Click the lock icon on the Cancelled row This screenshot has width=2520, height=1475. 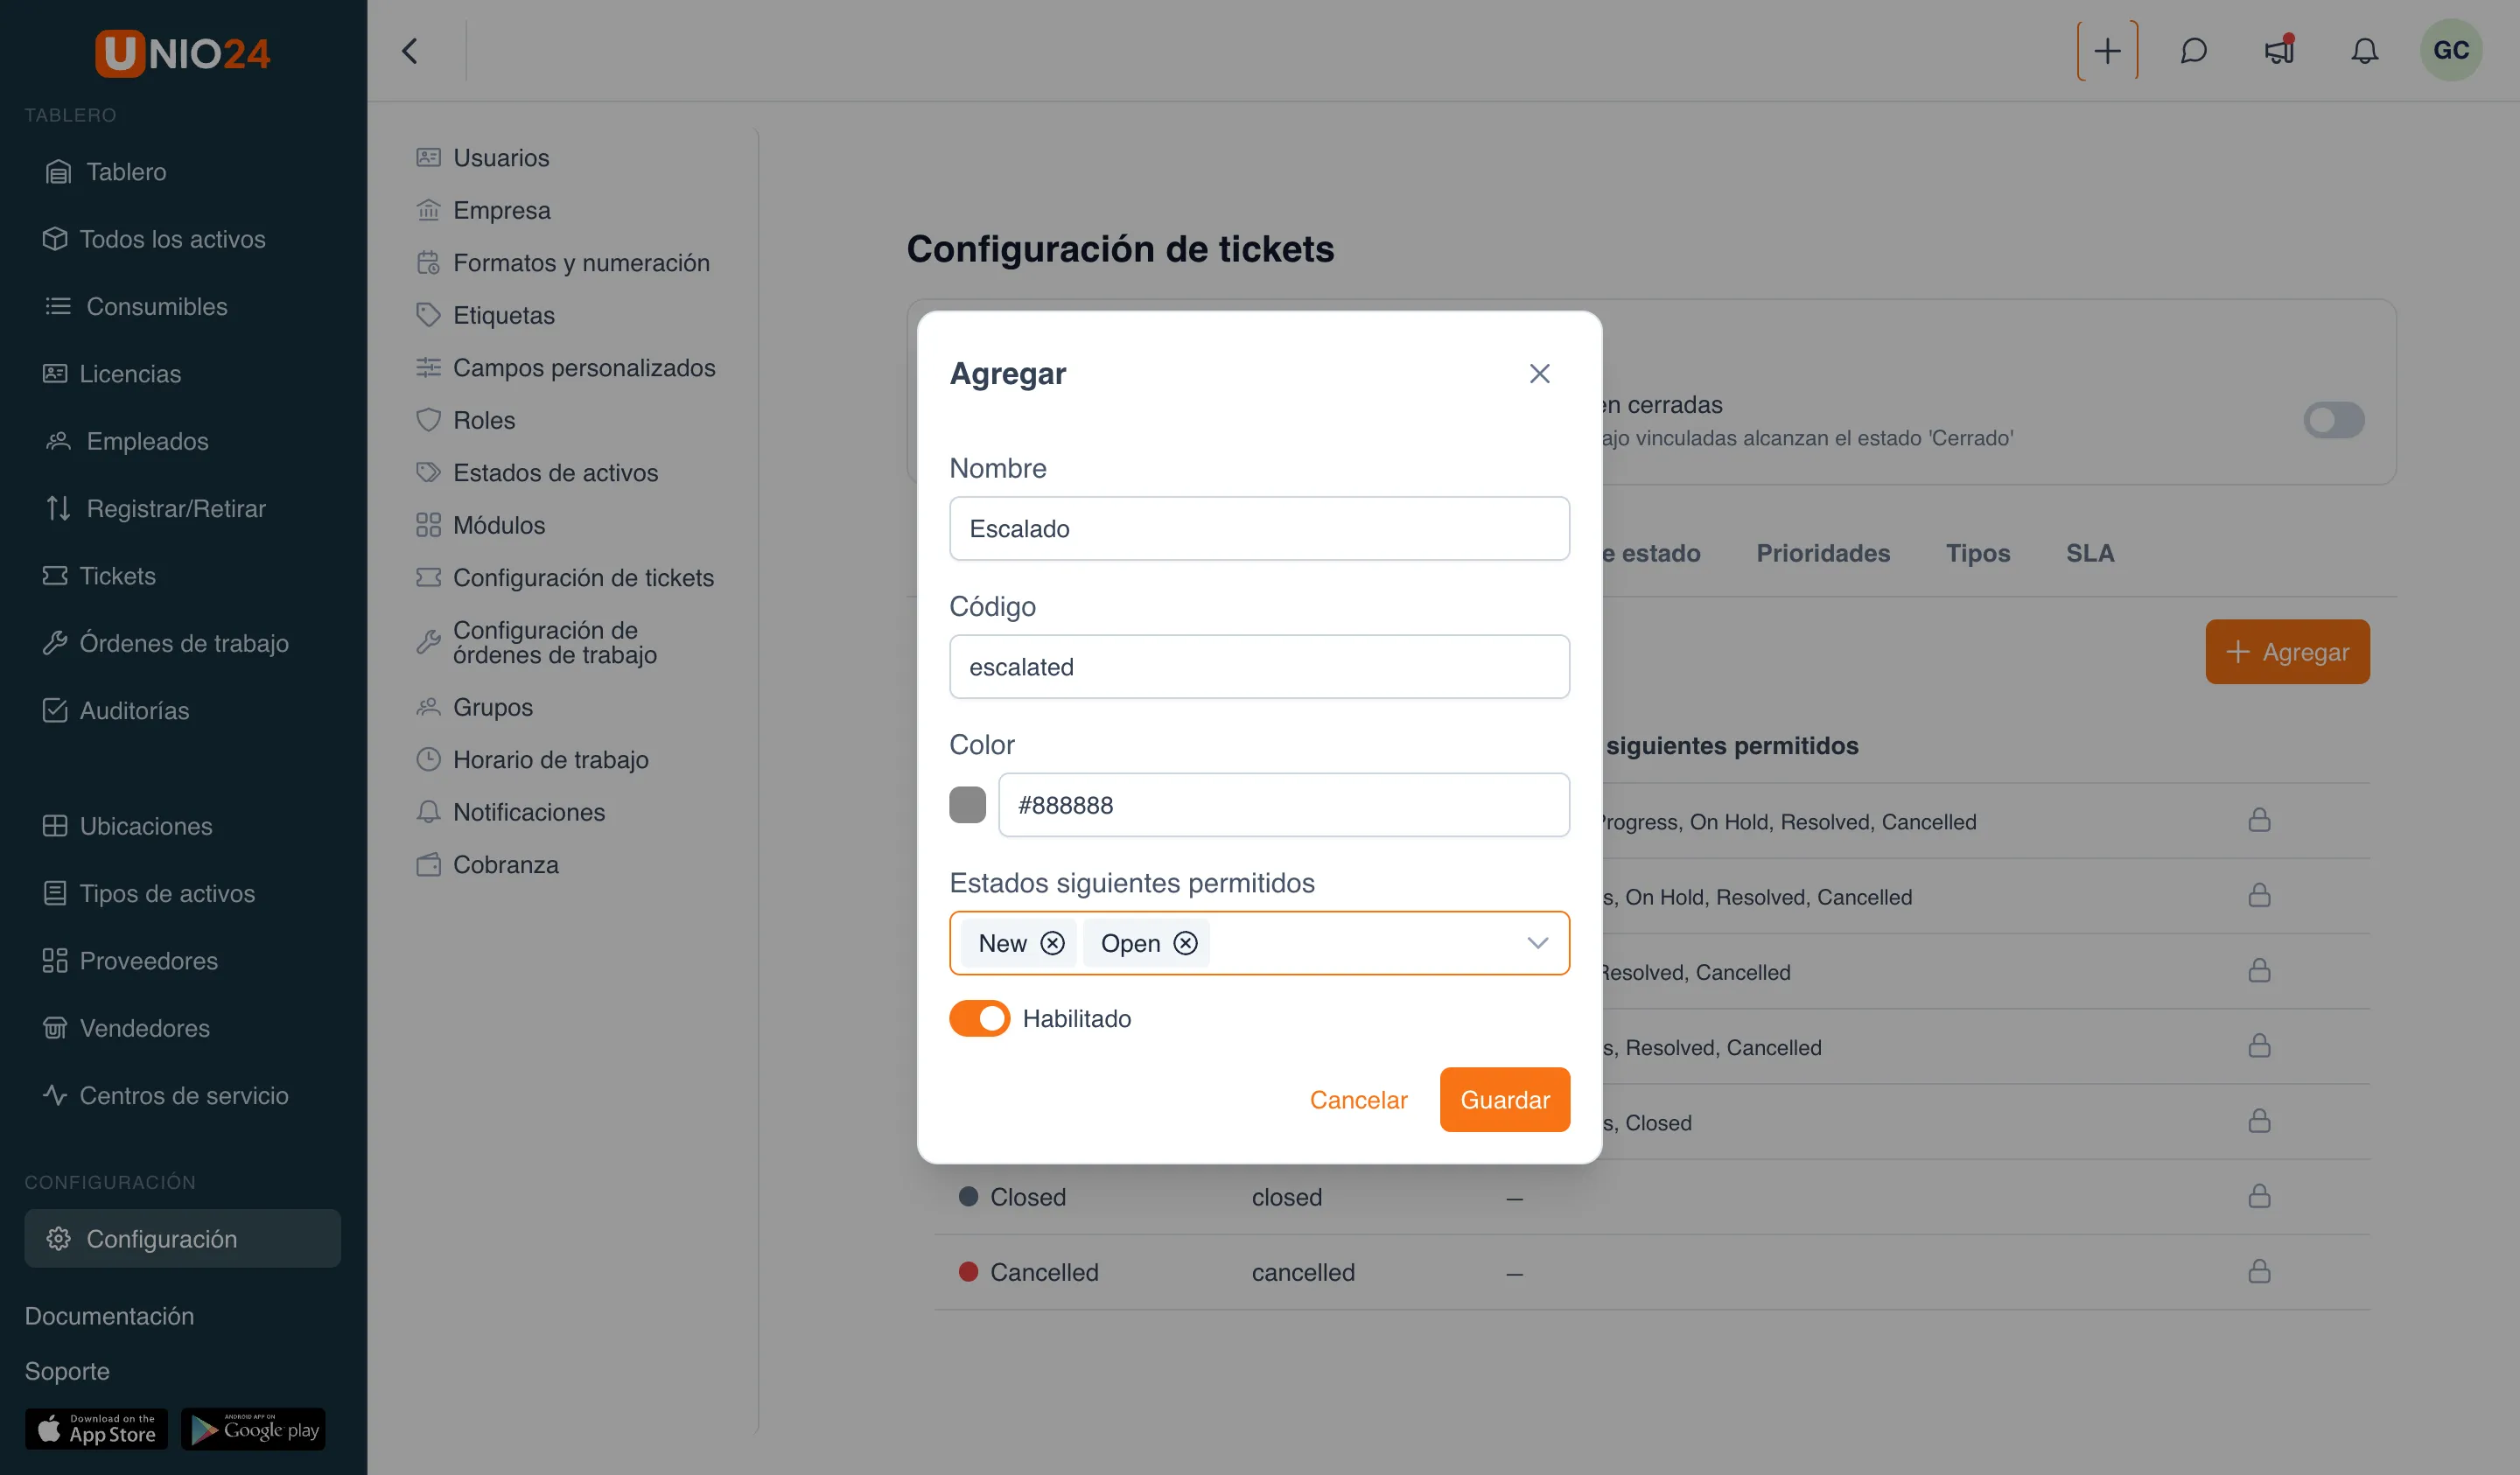click(x=2259, y=1271)
